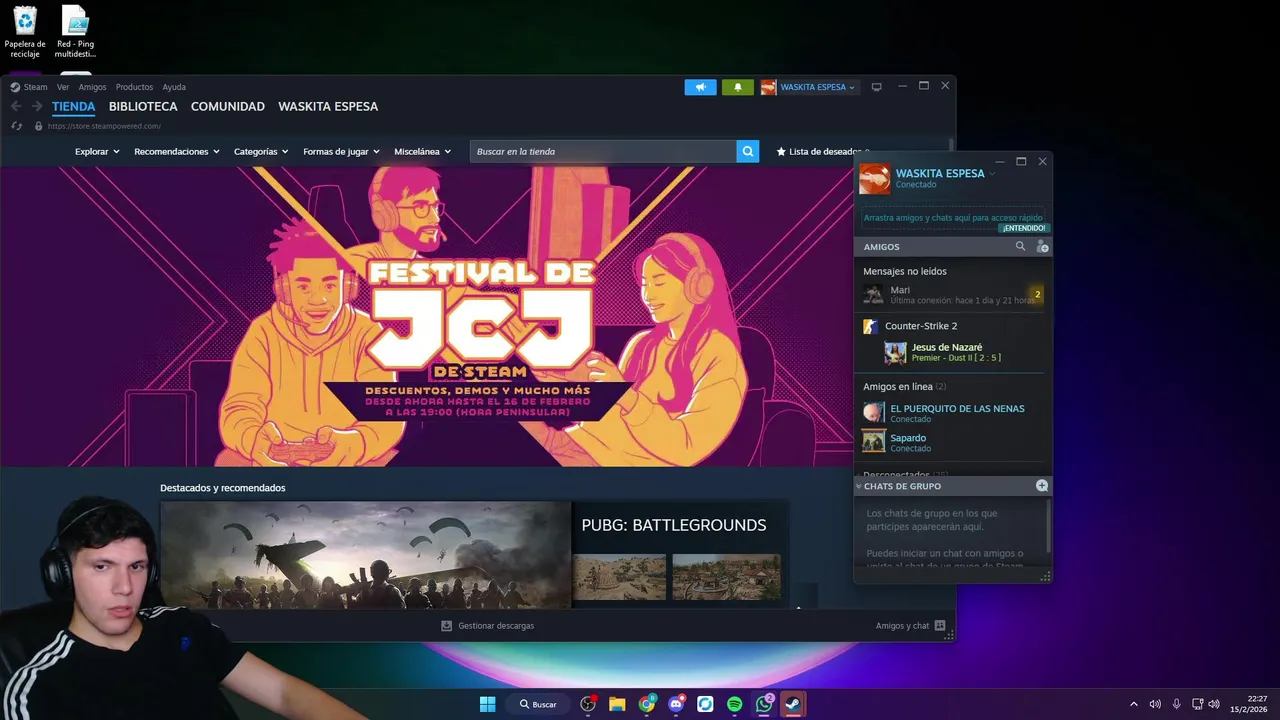Open the Papelera de reciclaje desktop icon
Screen dimensions: 1280x720
(x=25, y=32)
